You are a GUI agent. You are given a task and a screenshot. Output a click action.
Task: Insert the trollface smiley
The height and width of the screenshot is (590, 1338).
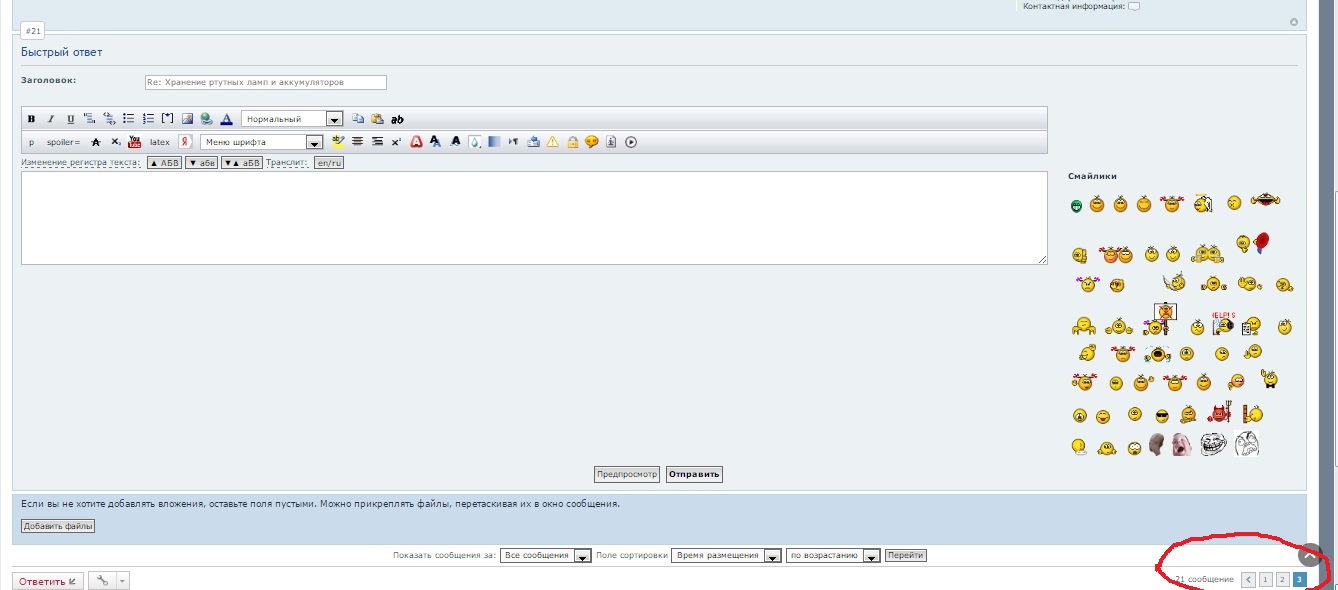coord(1212,445)
